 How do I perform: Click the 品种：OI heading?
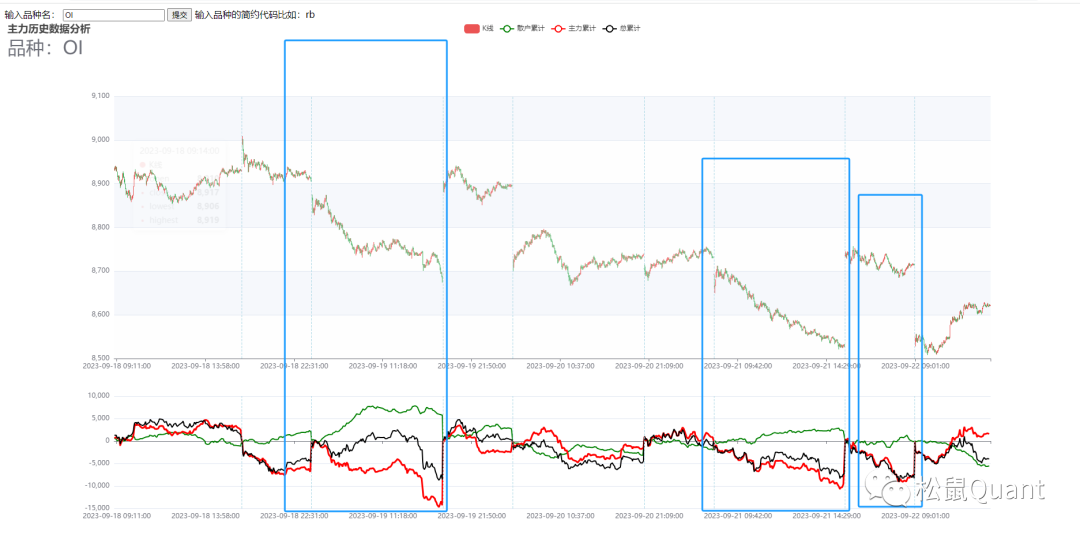pos(46,48)
